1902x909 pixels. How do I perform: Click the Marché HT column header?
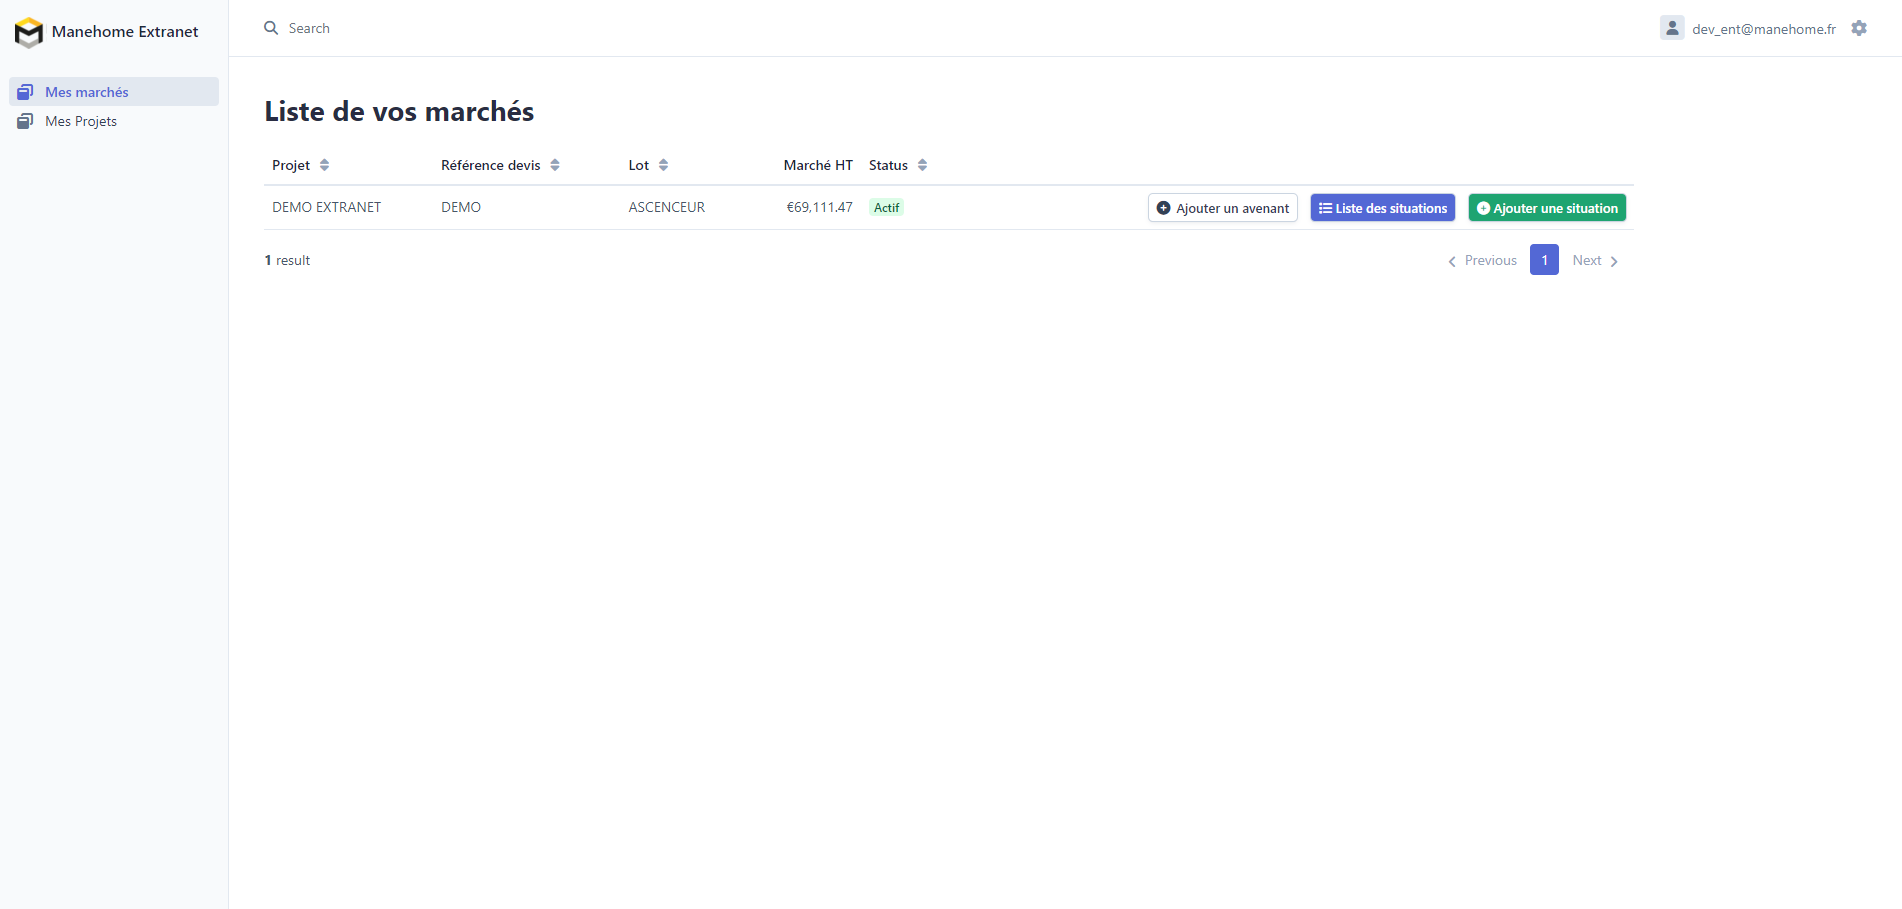[818, 165]
